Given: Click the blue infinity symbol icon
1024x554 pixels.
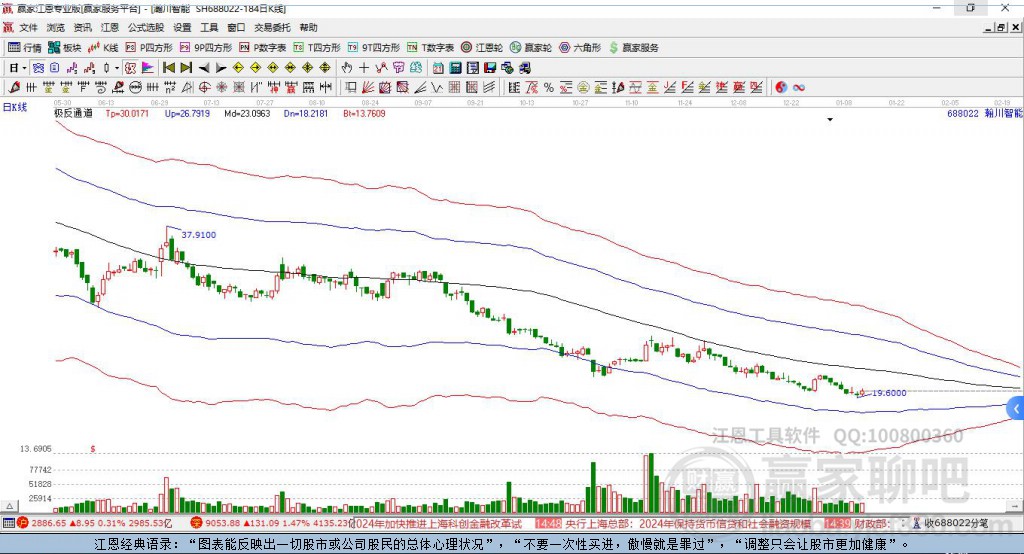Looking at the screenshot, I should pyautogui.click(x=798, y=87).
